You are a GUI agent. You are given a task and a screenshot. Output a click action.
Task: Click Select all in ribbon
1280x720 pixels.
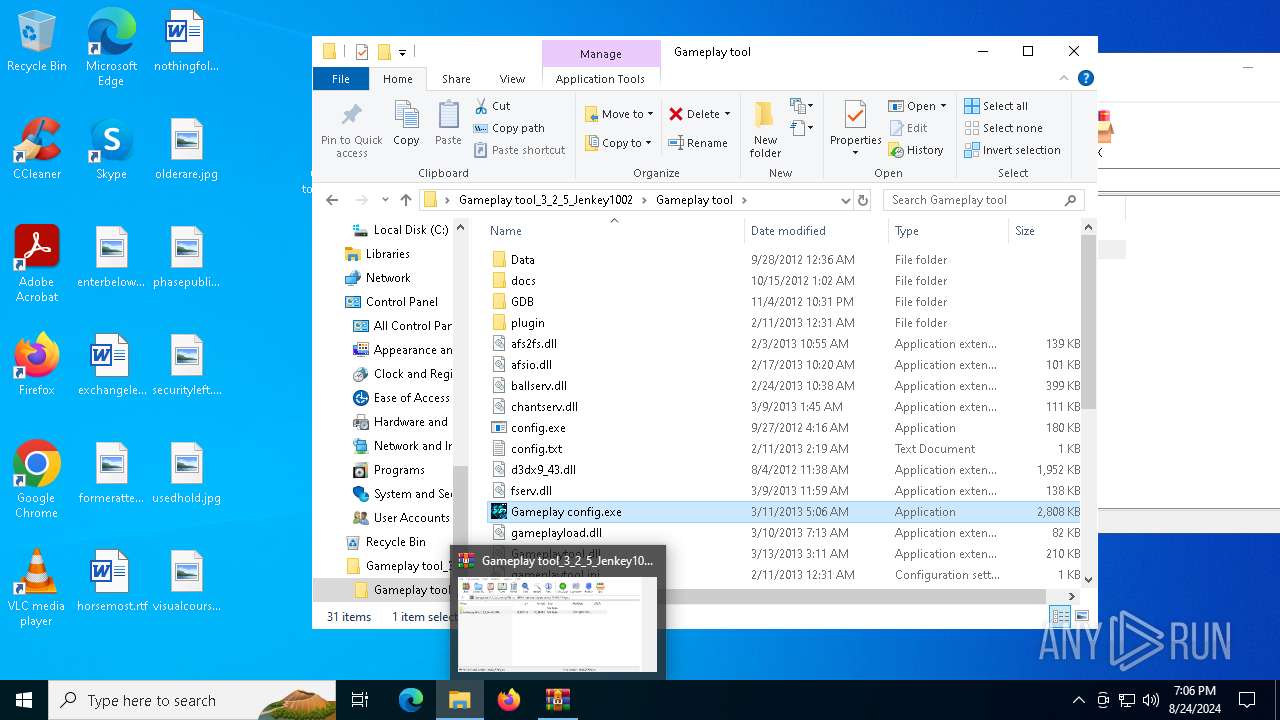996,106
